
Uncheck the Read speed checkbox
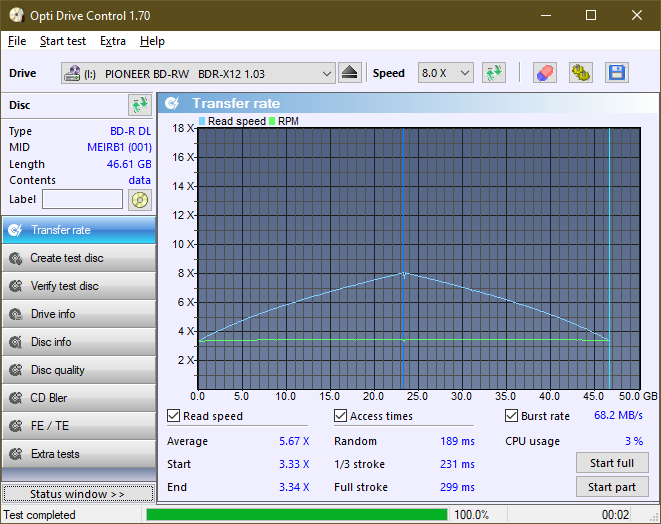(175, 416)
